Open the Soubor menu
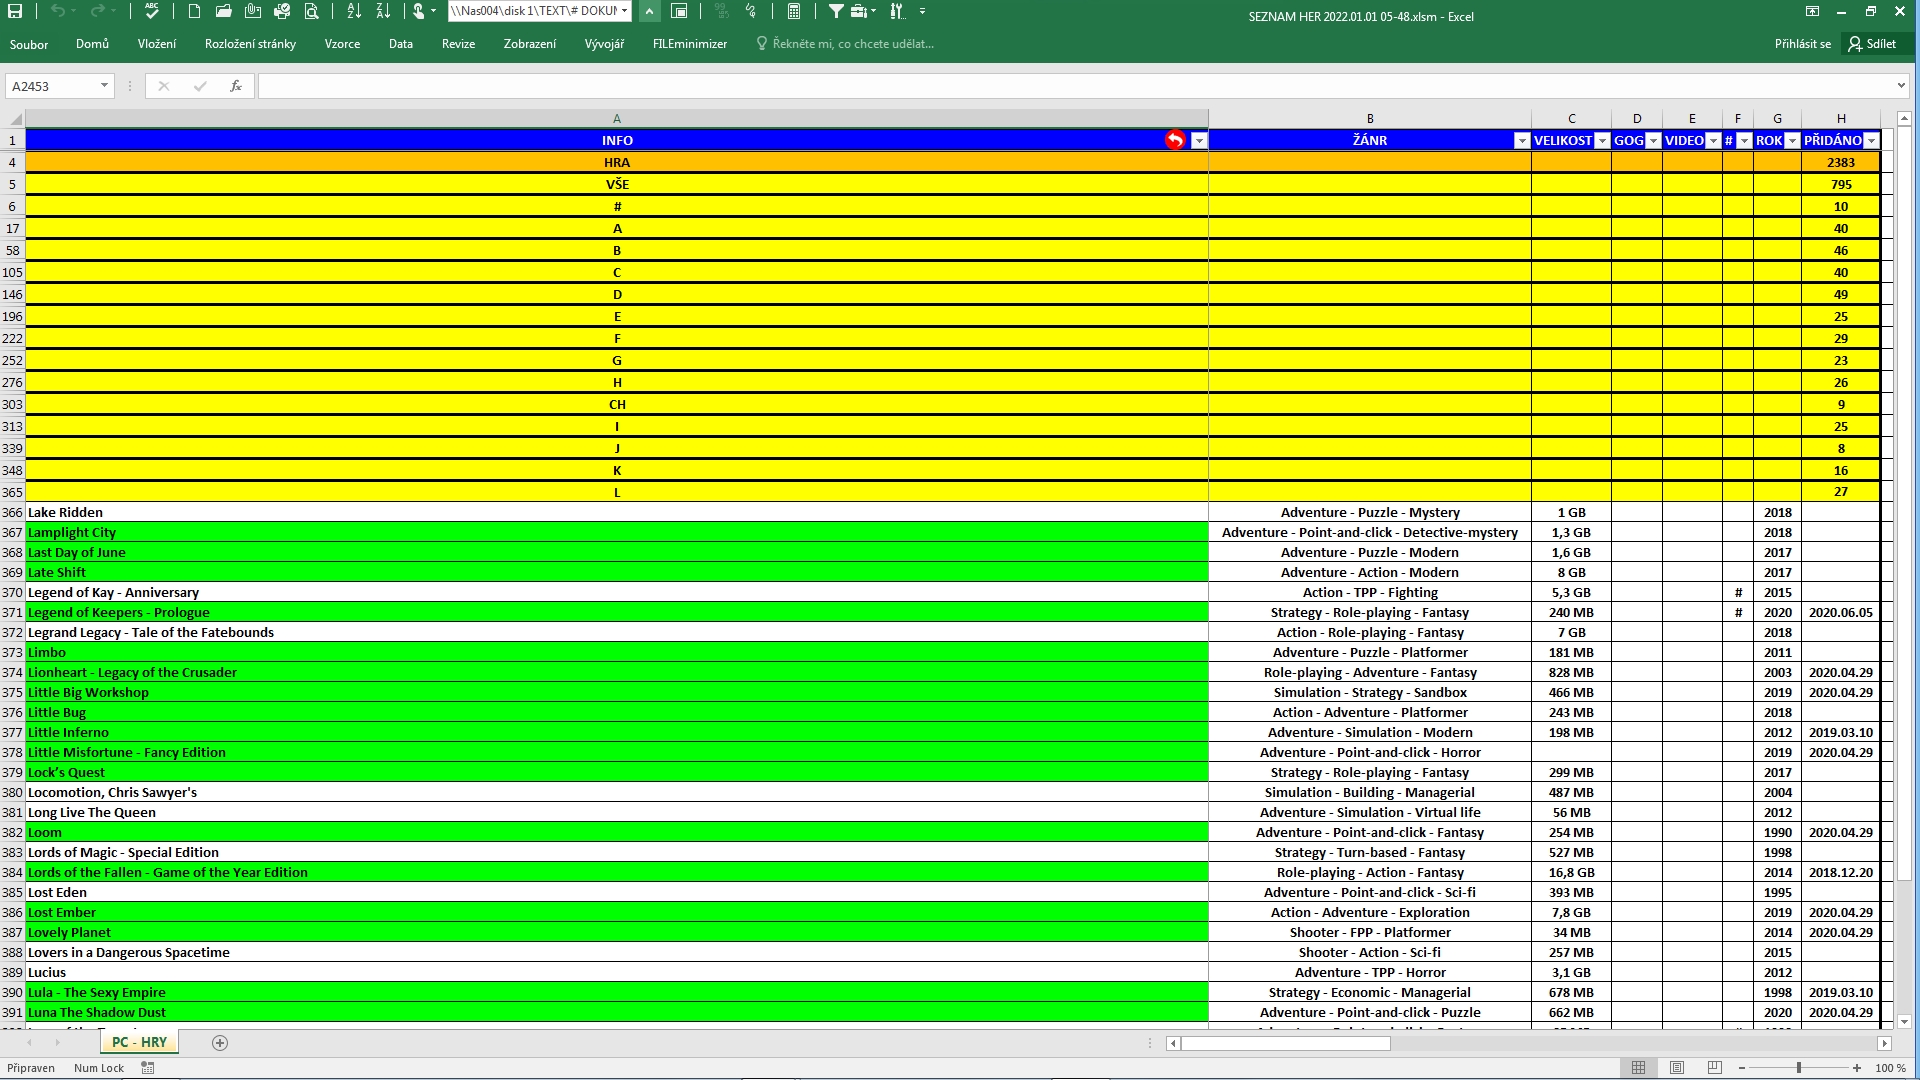The image size is (1920, 1080). (x=29, y=44)
